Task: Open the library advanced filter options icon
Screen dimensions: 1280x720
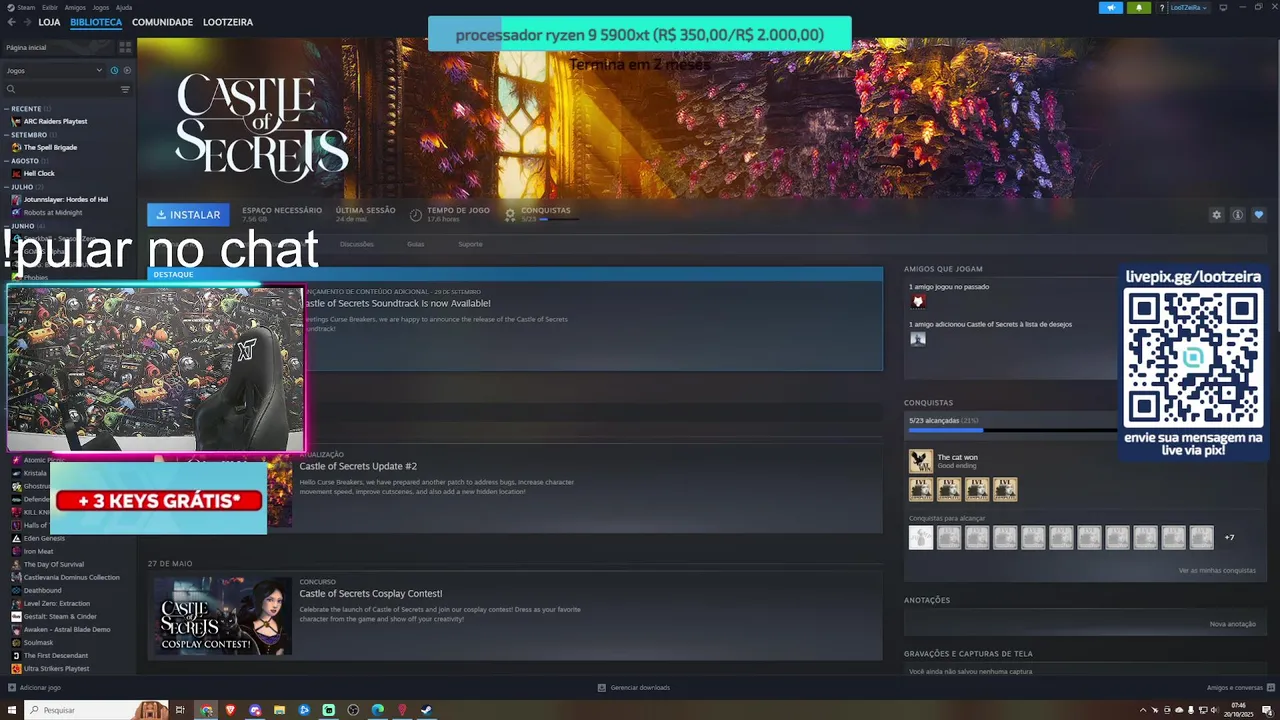Action: [x=125, y=90]
